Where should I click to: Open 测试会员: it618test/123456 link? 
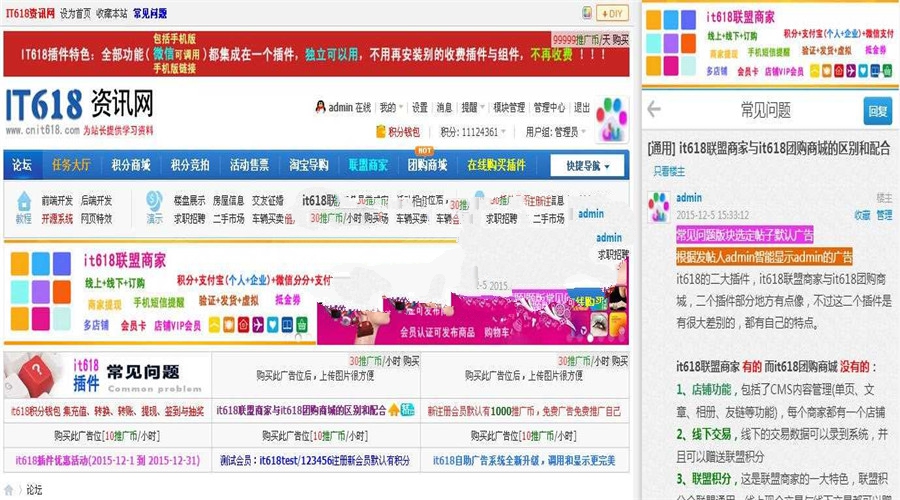point(315,460)
